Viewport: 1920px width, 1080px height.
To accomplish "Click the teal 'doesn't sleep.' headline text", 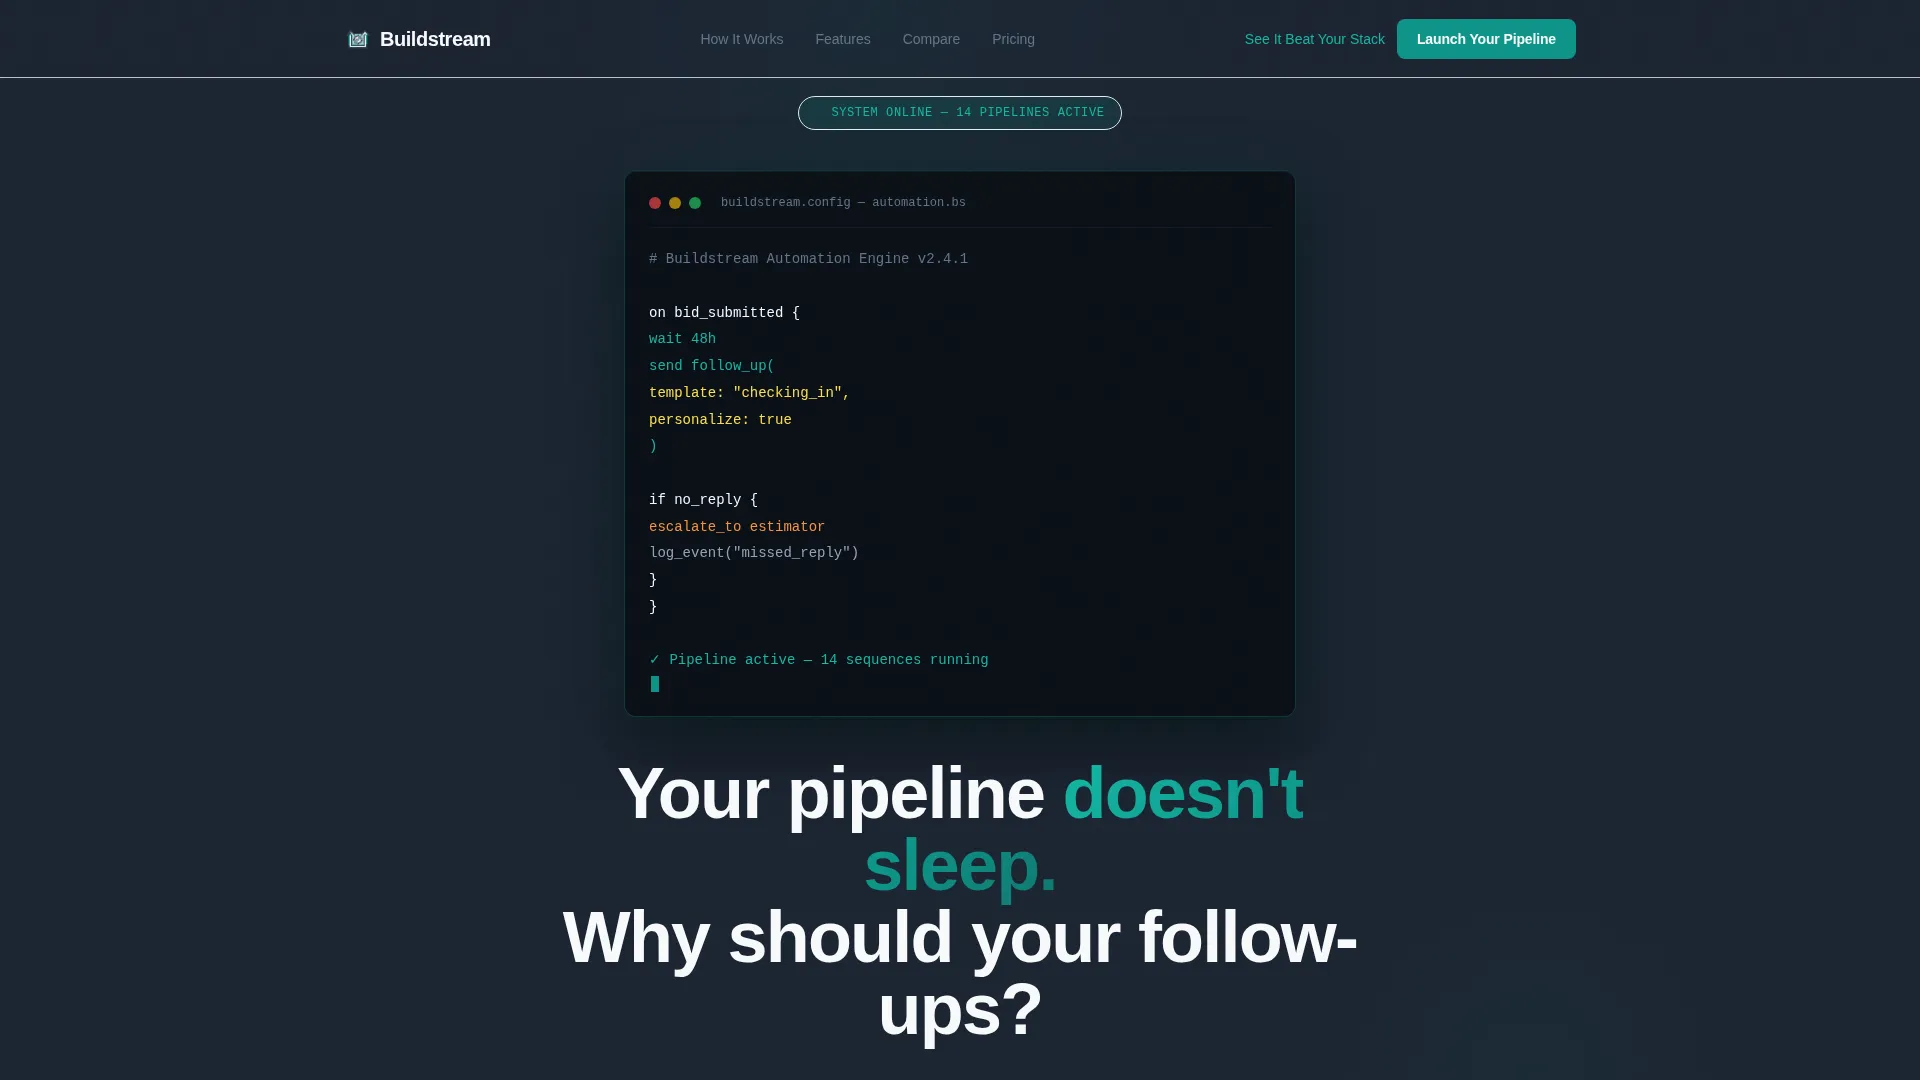I will (1083, 829).
